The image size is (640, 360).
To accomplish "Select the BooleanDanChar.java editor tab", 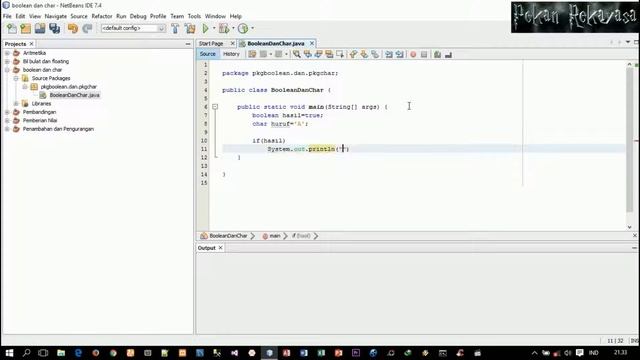I will tap(276, 43).
